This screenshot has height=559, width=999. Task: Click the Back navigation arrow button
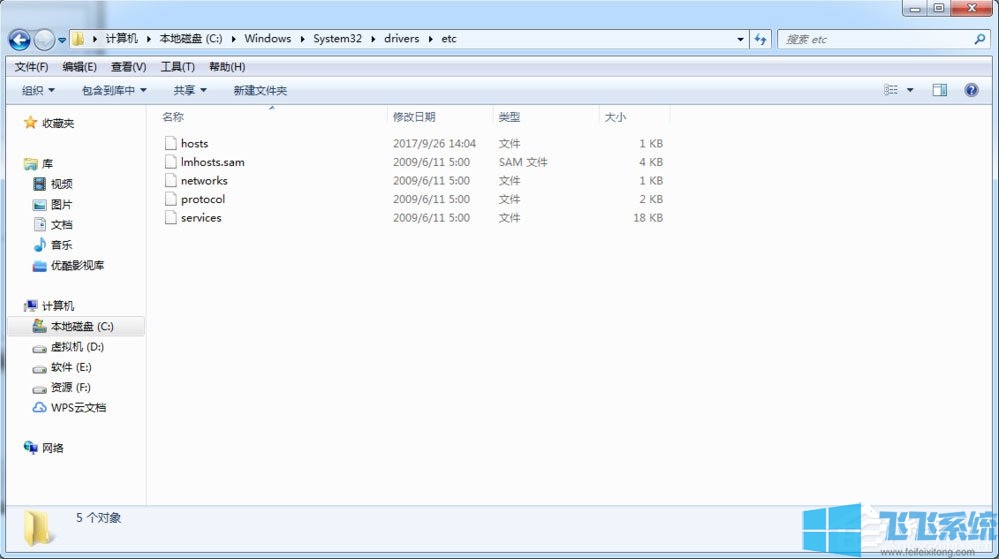19,40
